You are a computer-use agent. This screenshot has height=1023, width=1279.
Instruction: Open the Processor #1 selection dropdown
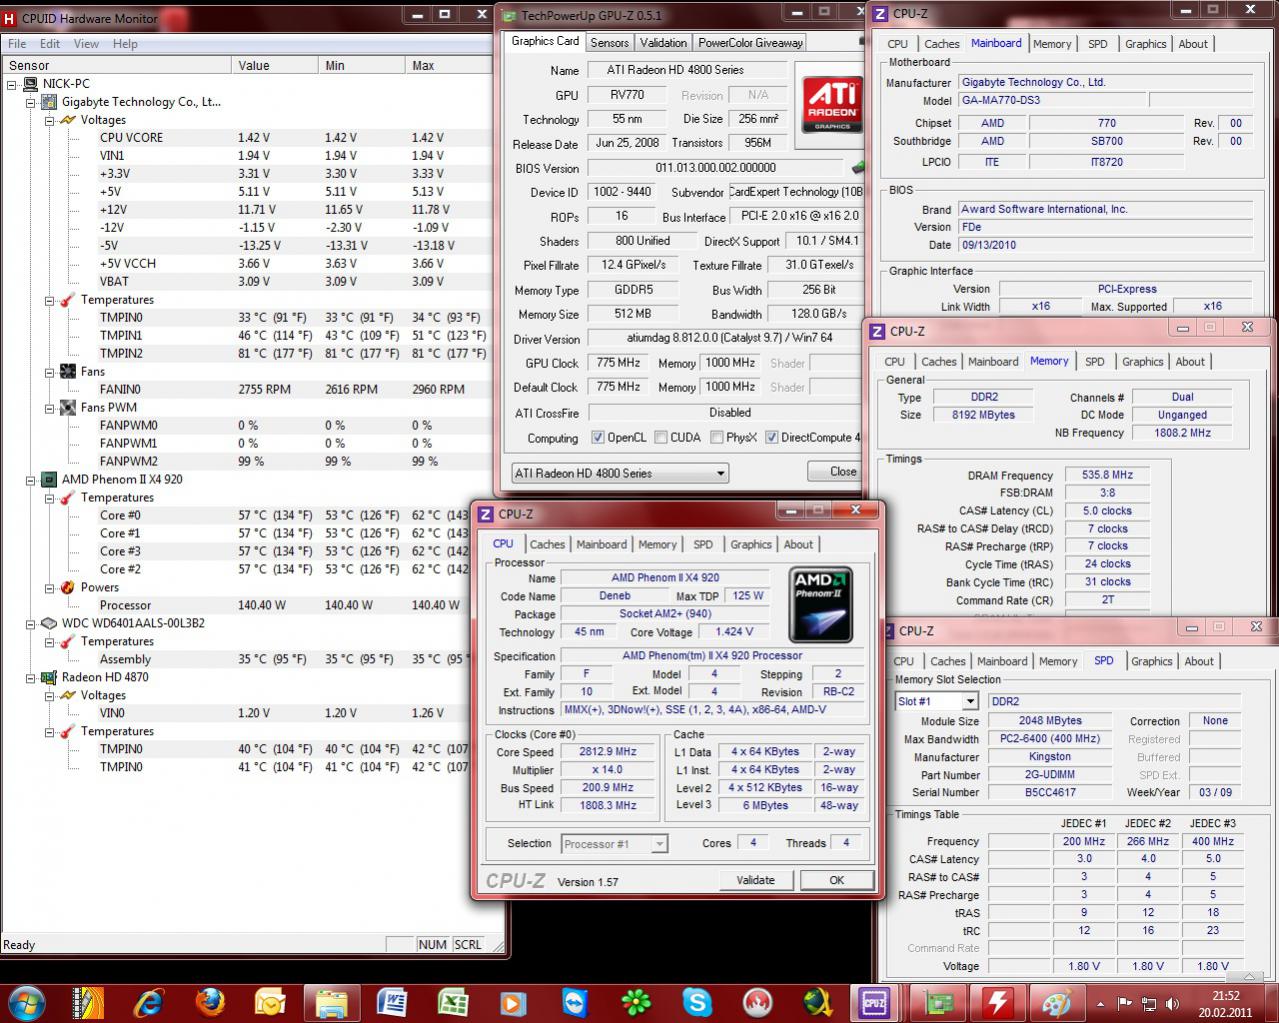614,844
